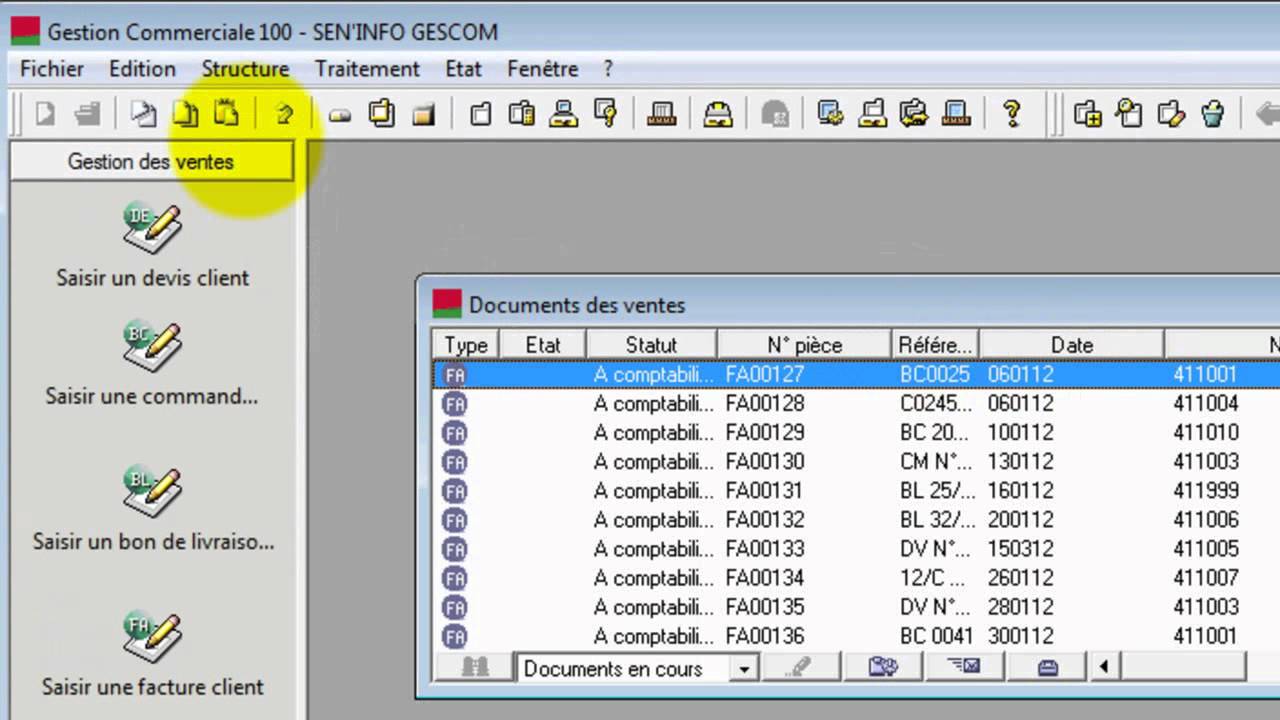Click the Gestion des ventes panel button
Screen dimensions: 1280x720
(151, 162)
